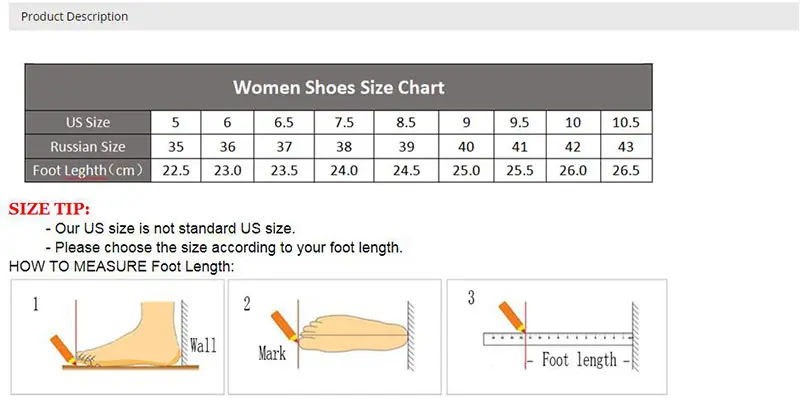Select US size 5 cell
This screenshot has width=800, height=401.
176,123
